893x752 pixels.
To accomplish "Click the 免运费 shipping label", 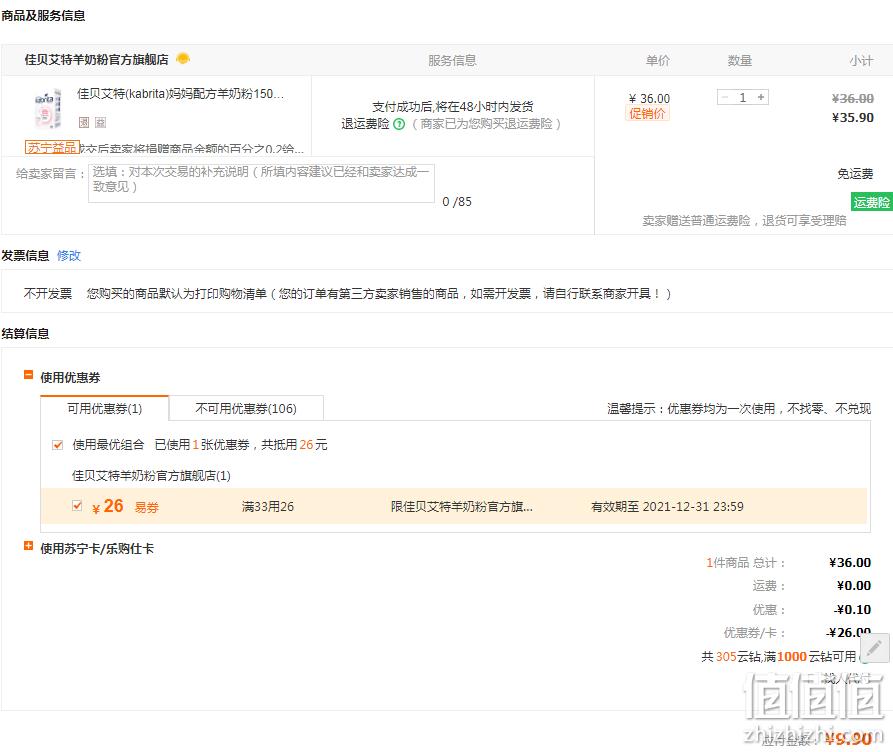I will pos(855,174).
